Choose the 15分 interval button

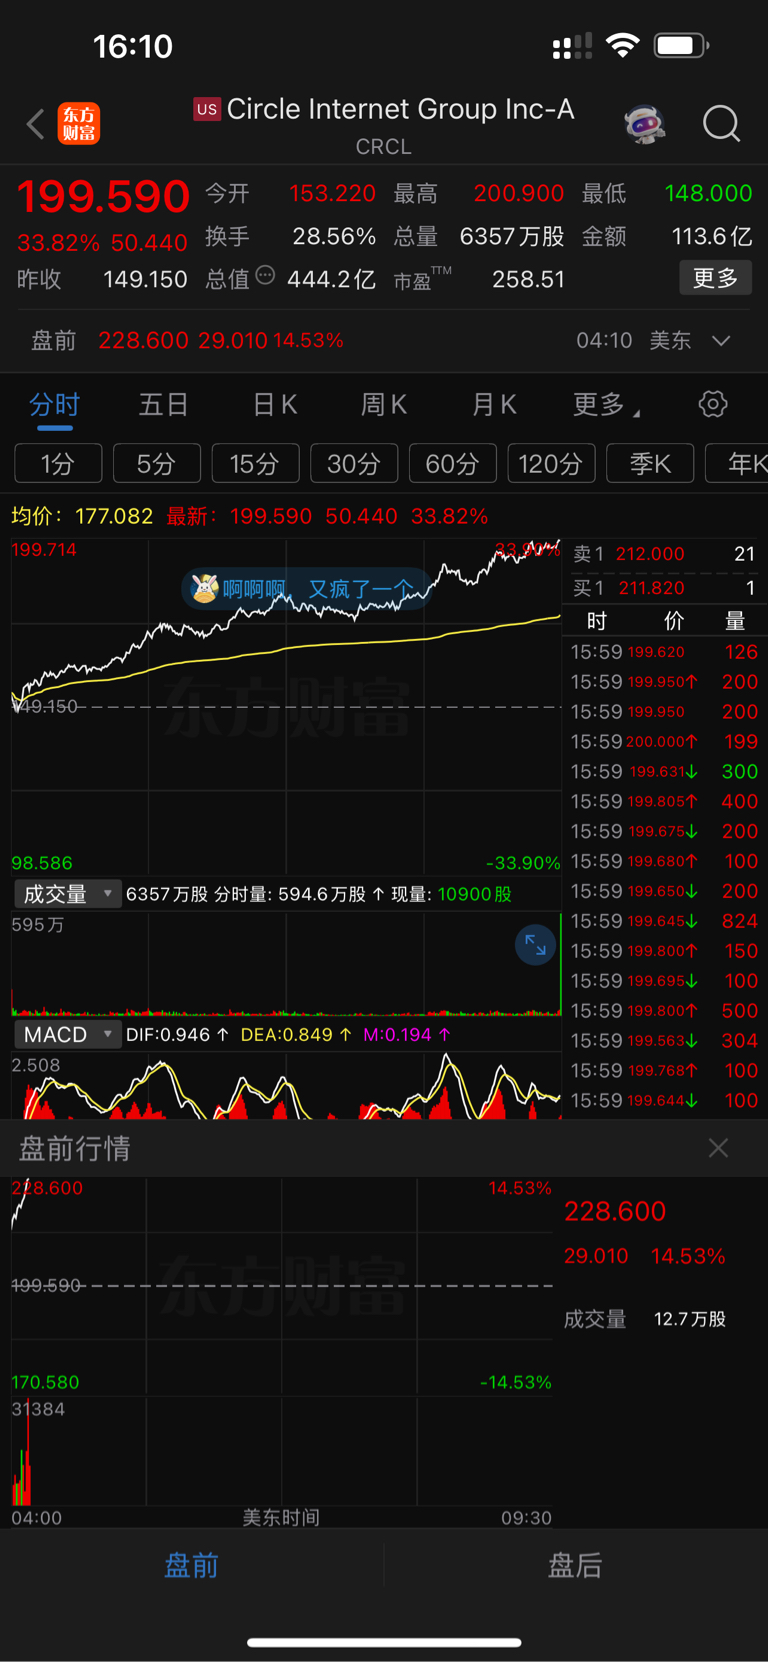(255, 464)
